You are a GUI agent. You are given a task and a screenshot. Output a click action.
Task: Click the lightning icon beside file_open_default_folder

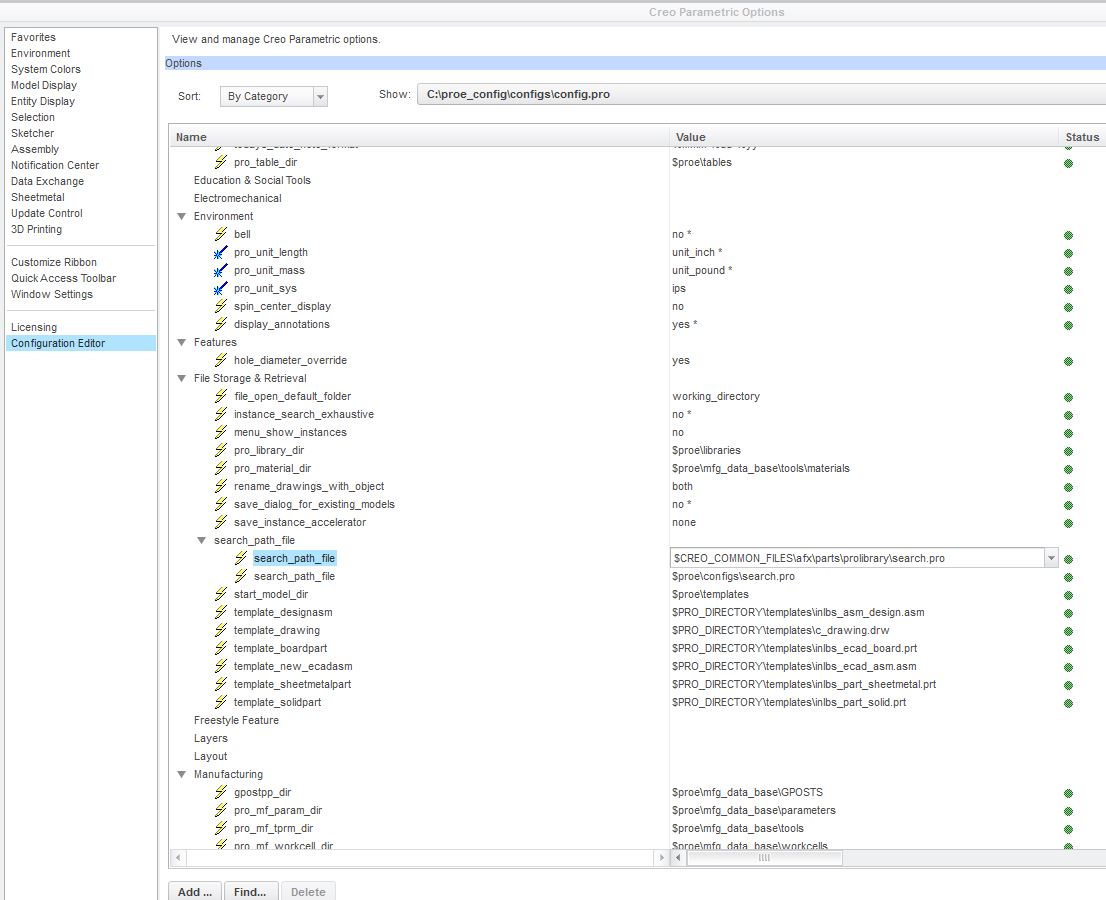coord(221,396)
